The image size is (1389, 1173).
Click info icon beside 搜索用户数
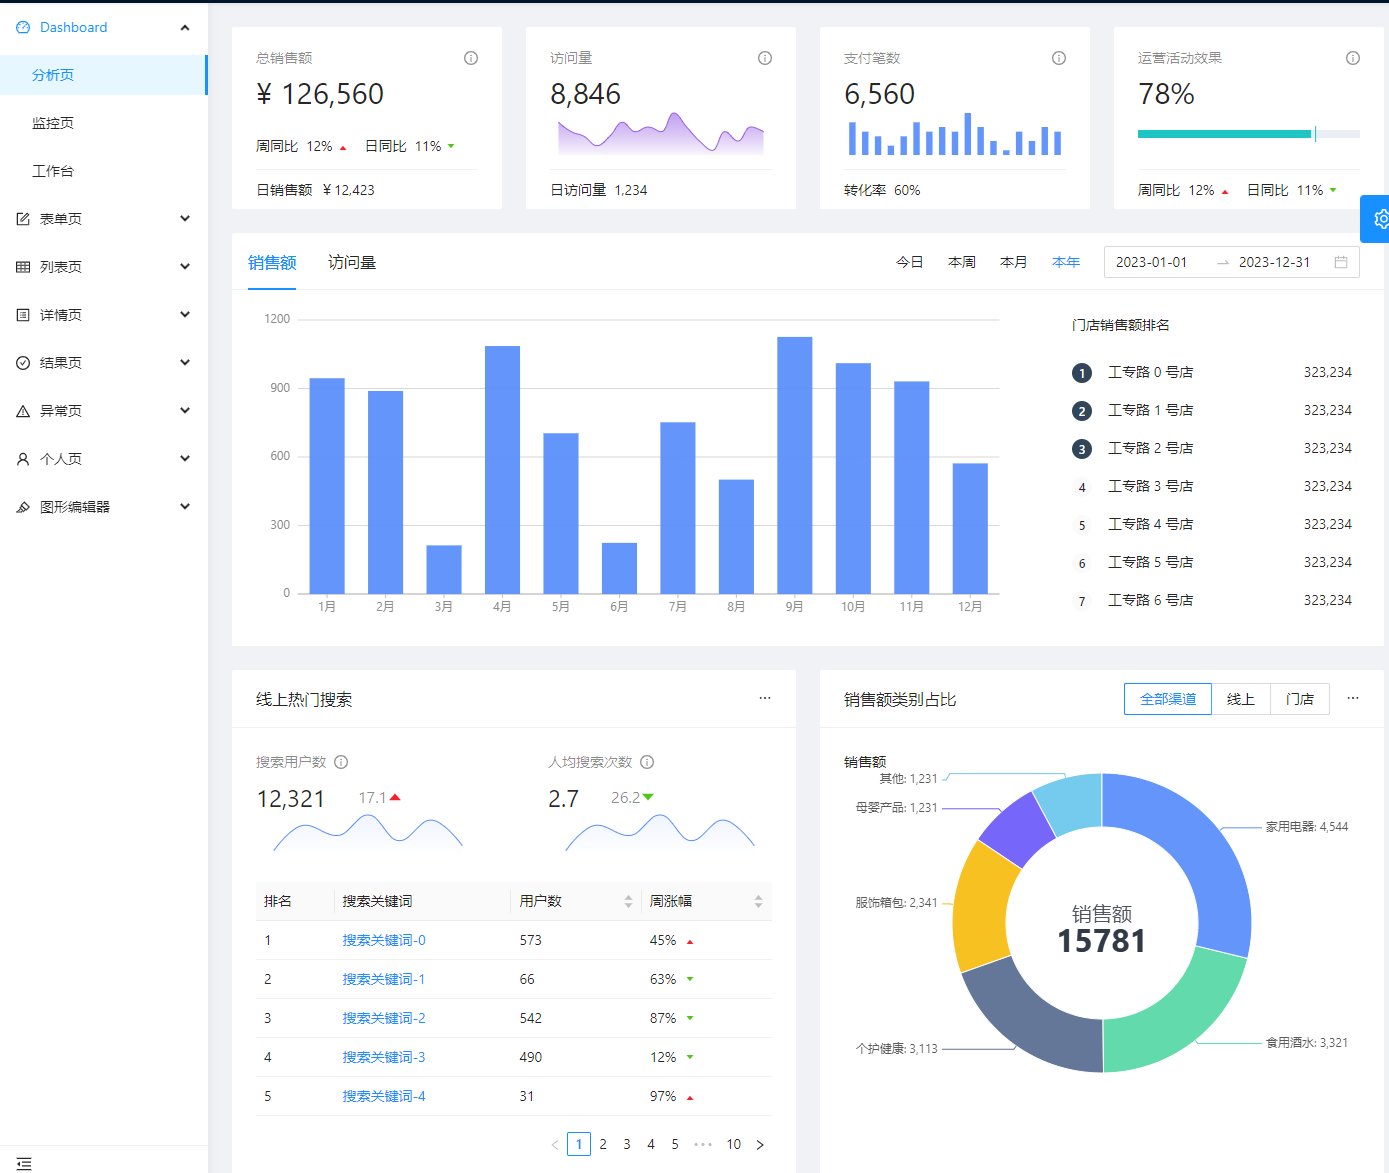pyautogui.click(x=341, y=762)
